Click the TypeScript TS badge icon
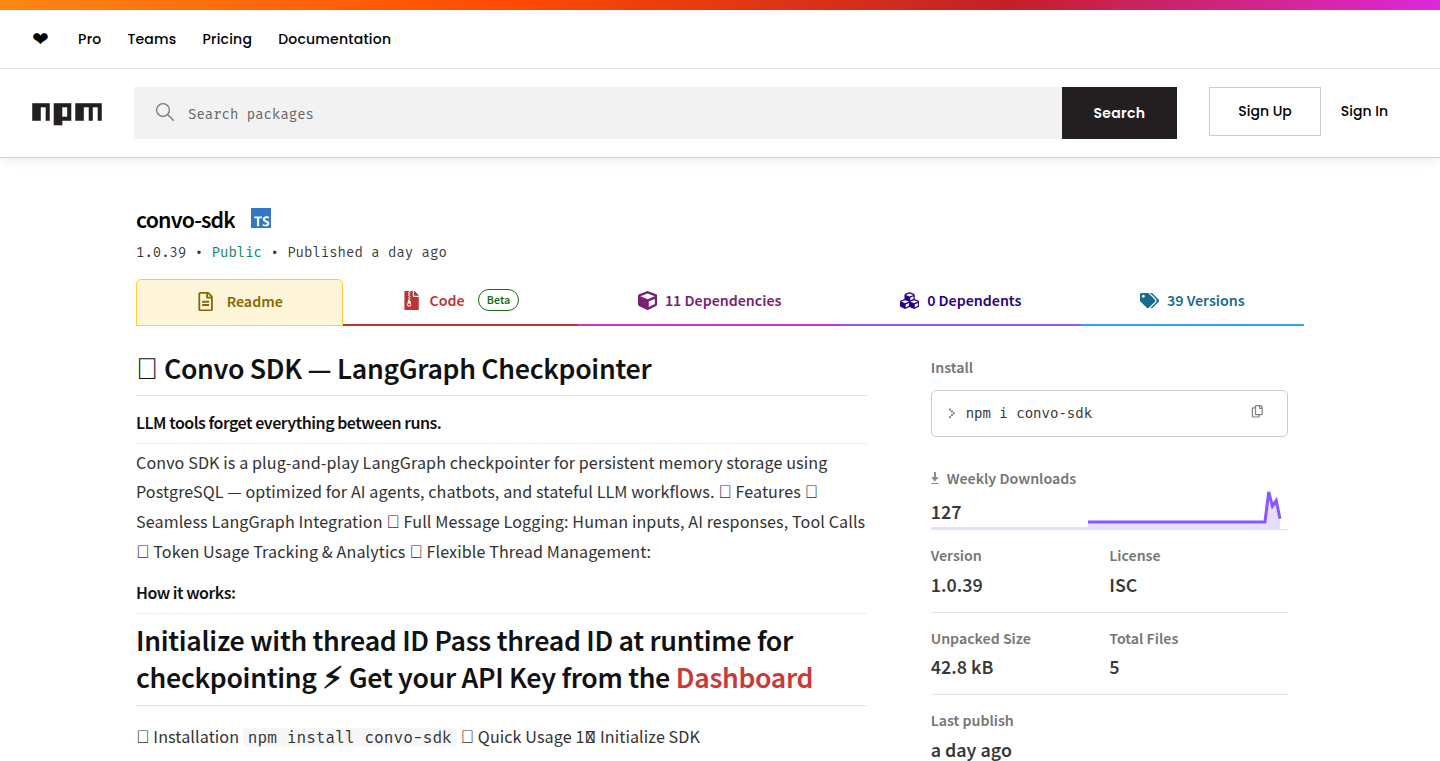Viewport: 1440px width, 761px height. click(261, 220)
